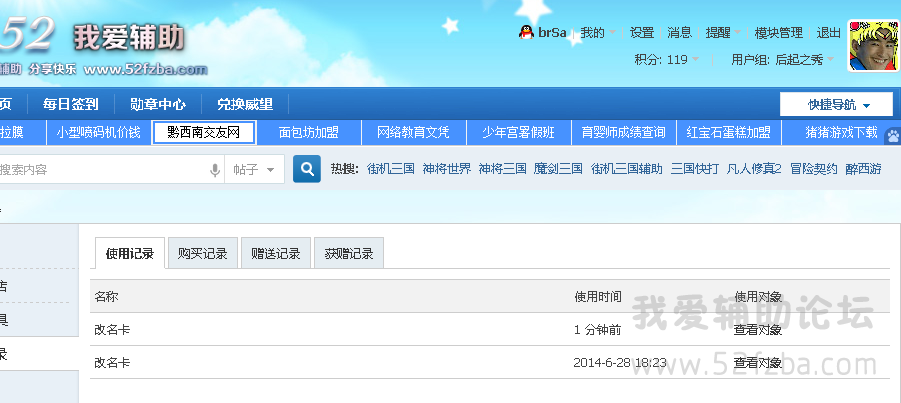901x403 pixels.
Task: Open the 获赠记录 tab
Action: [x=348, y=254]
